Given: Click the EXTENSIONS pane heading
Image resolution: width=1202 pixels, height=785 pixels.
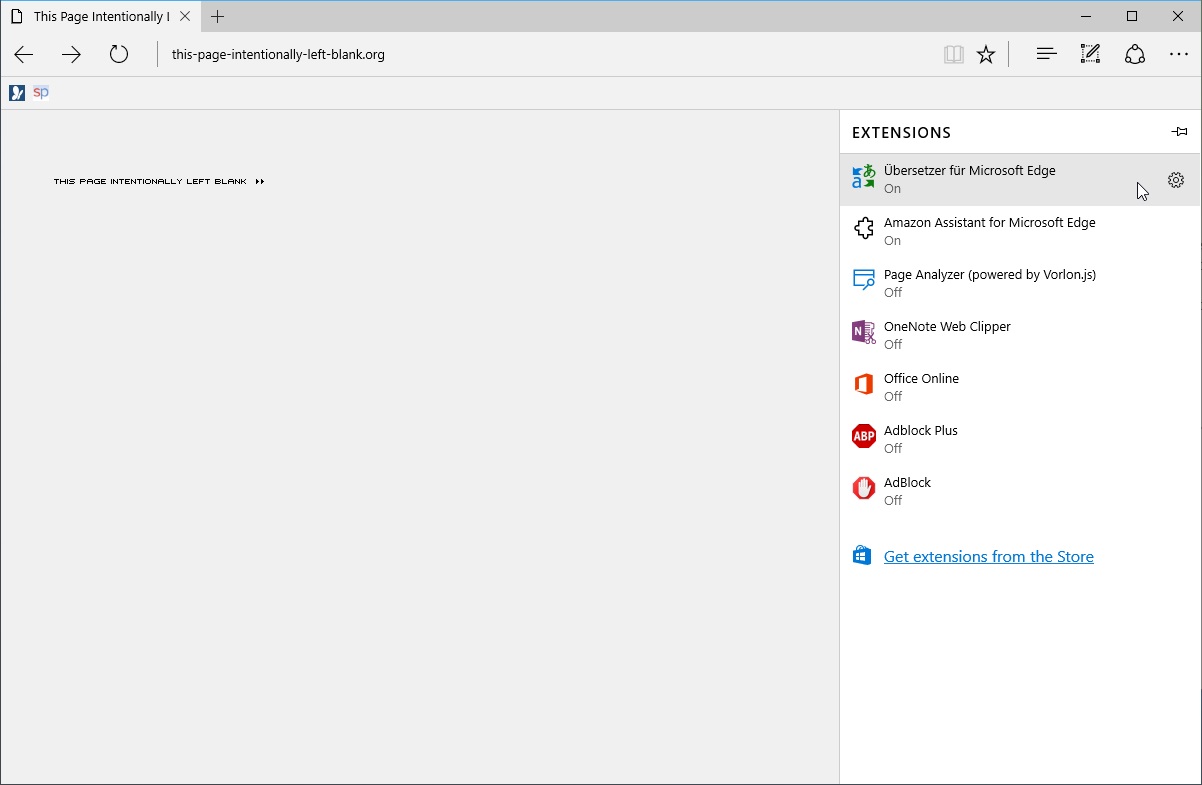Looking at the screenshot, I should [x=901, y=132].
